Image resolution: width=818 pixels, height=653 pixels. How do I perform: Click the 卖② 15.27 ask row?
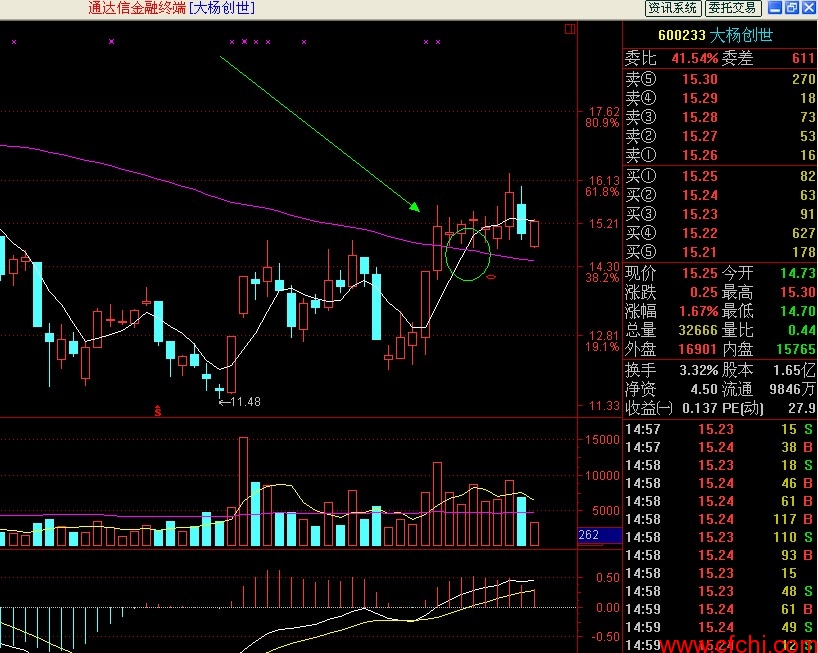720,136
